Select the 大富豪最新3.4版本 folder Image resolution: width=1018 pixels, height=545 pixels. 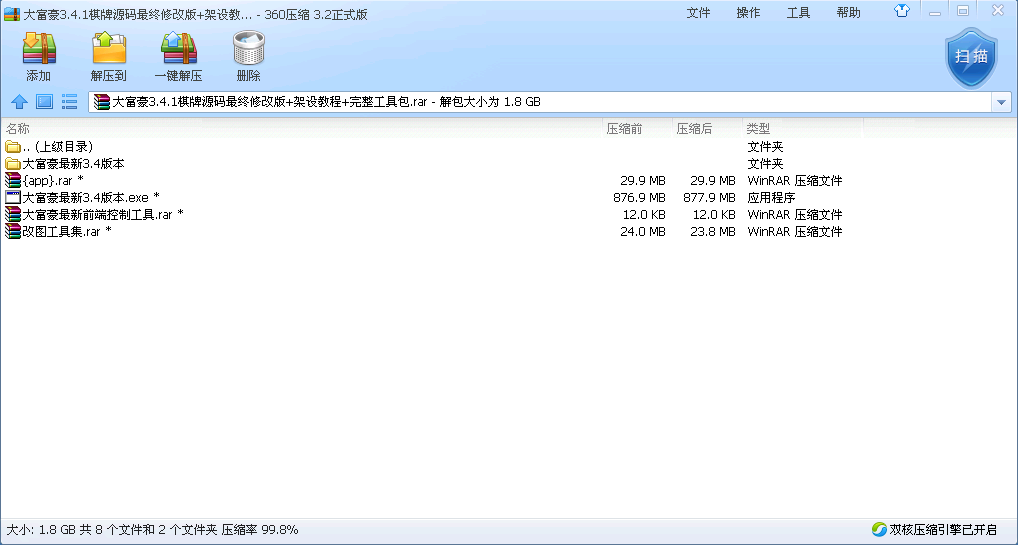pyautogui.click(x=73, y=164)
